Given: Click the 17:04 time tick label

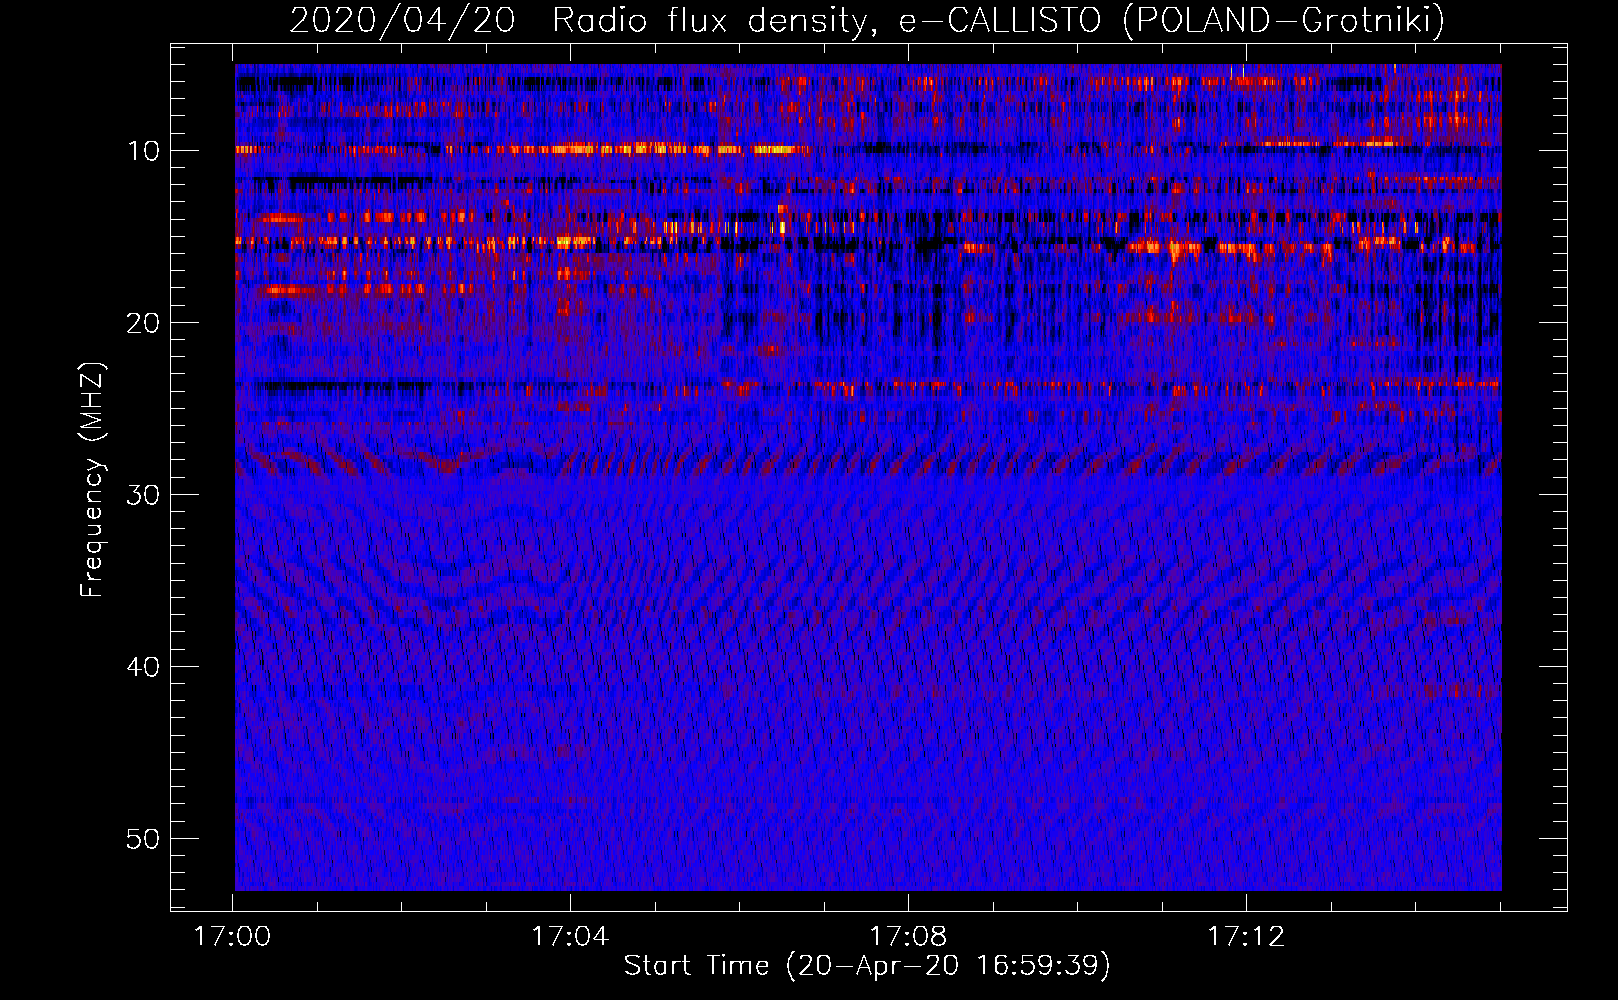Looking at the screenshot, I should (570, 937).
